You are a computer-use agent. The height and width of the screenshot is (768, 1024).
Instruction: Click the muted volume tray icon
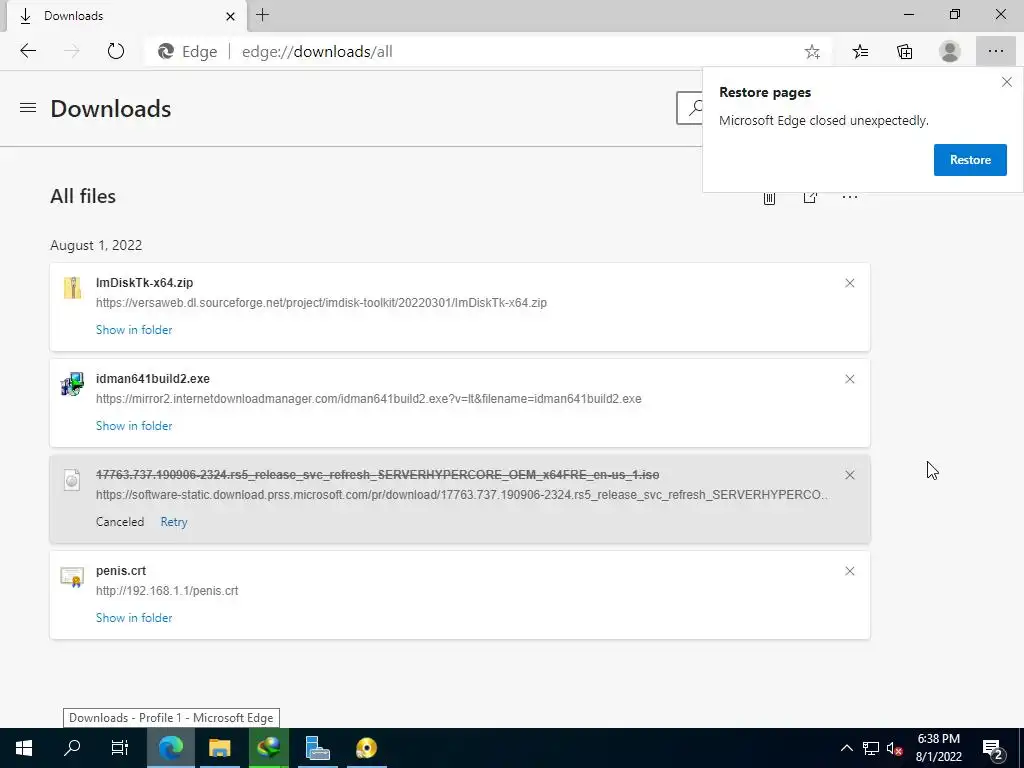pyautogui.click(x=895, y=748)
